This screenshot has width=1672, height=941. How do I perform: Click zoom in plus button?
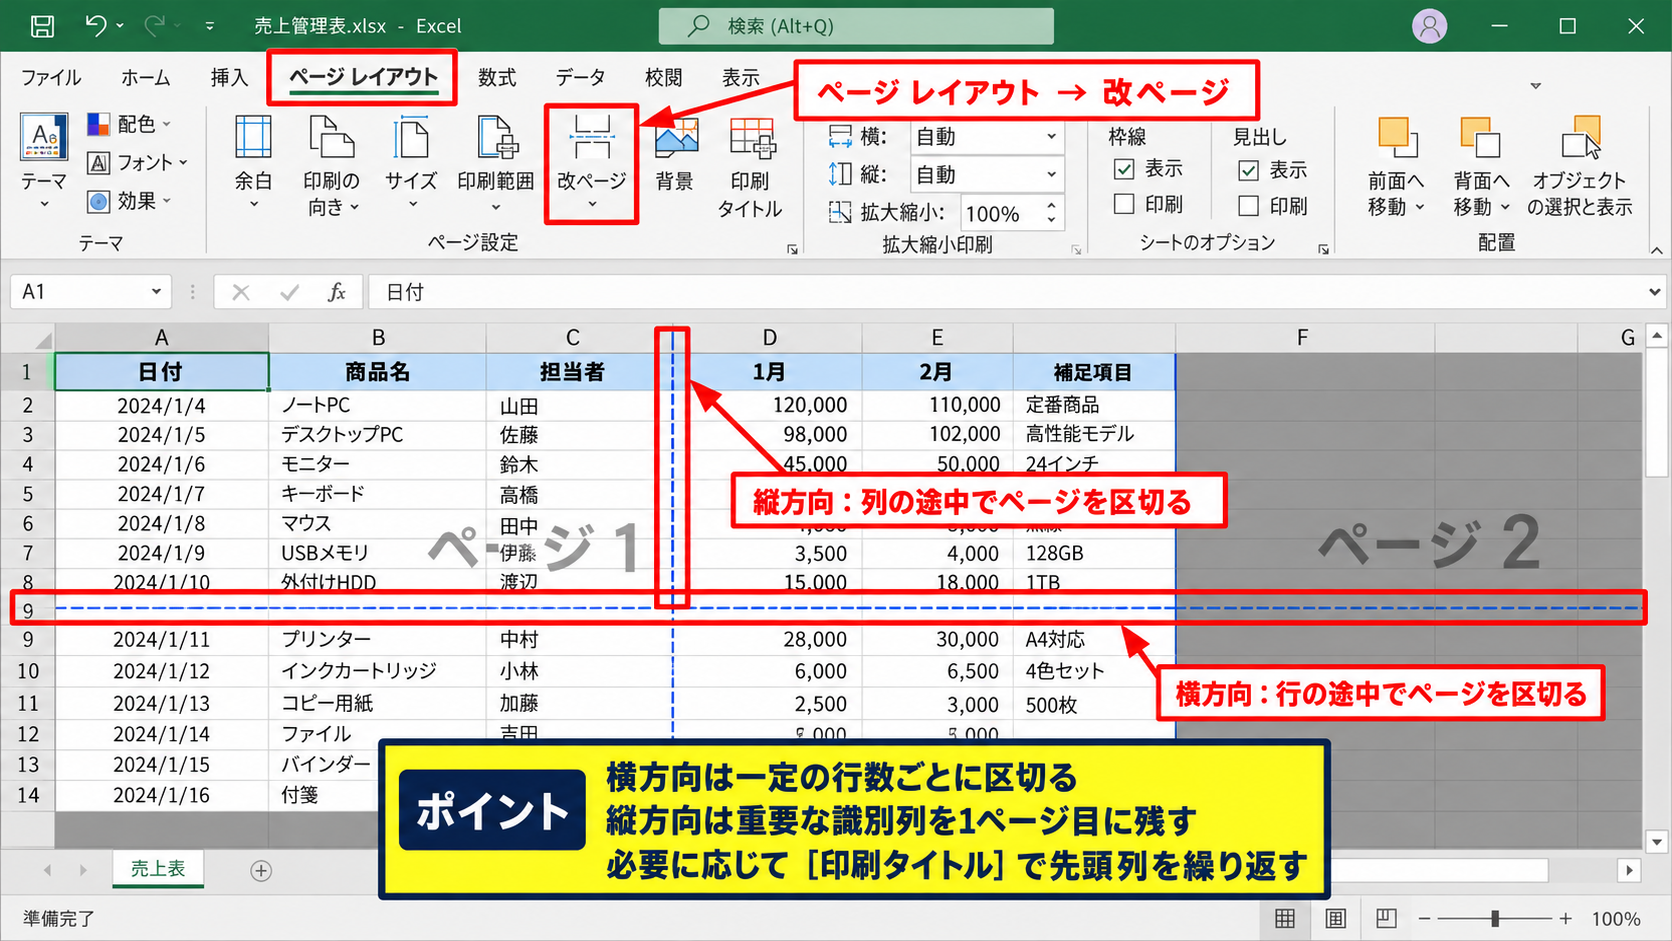pos(1565,918)
